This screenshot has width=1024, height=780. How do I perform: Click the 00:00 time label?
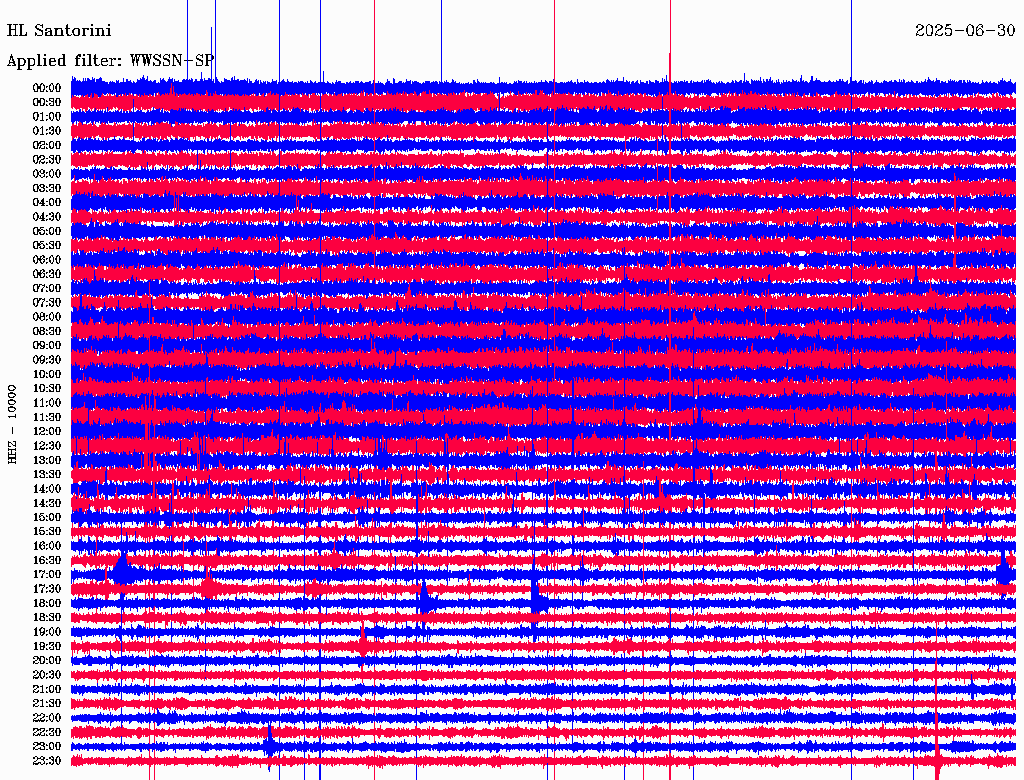pos(47,88)
